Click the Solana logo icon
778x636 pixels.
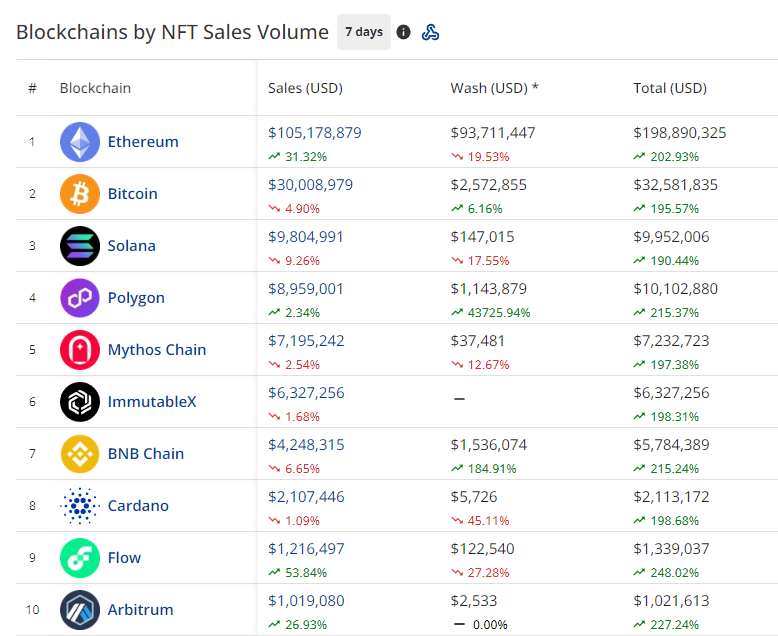80,246
